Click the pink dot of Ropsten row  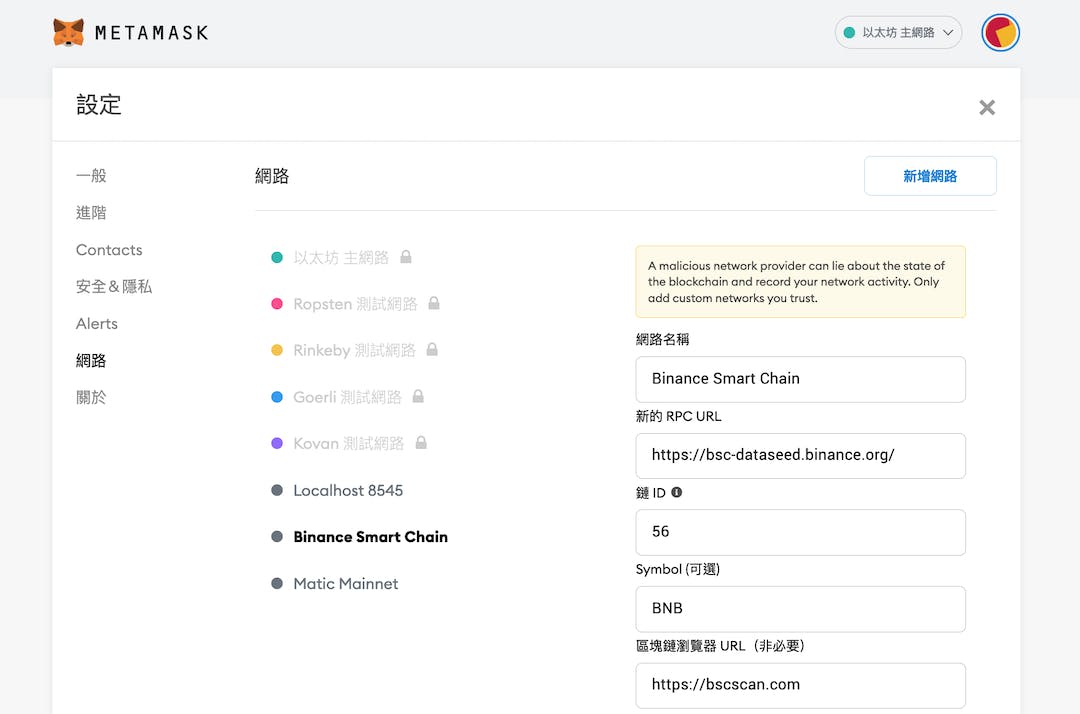click(277, 304)
